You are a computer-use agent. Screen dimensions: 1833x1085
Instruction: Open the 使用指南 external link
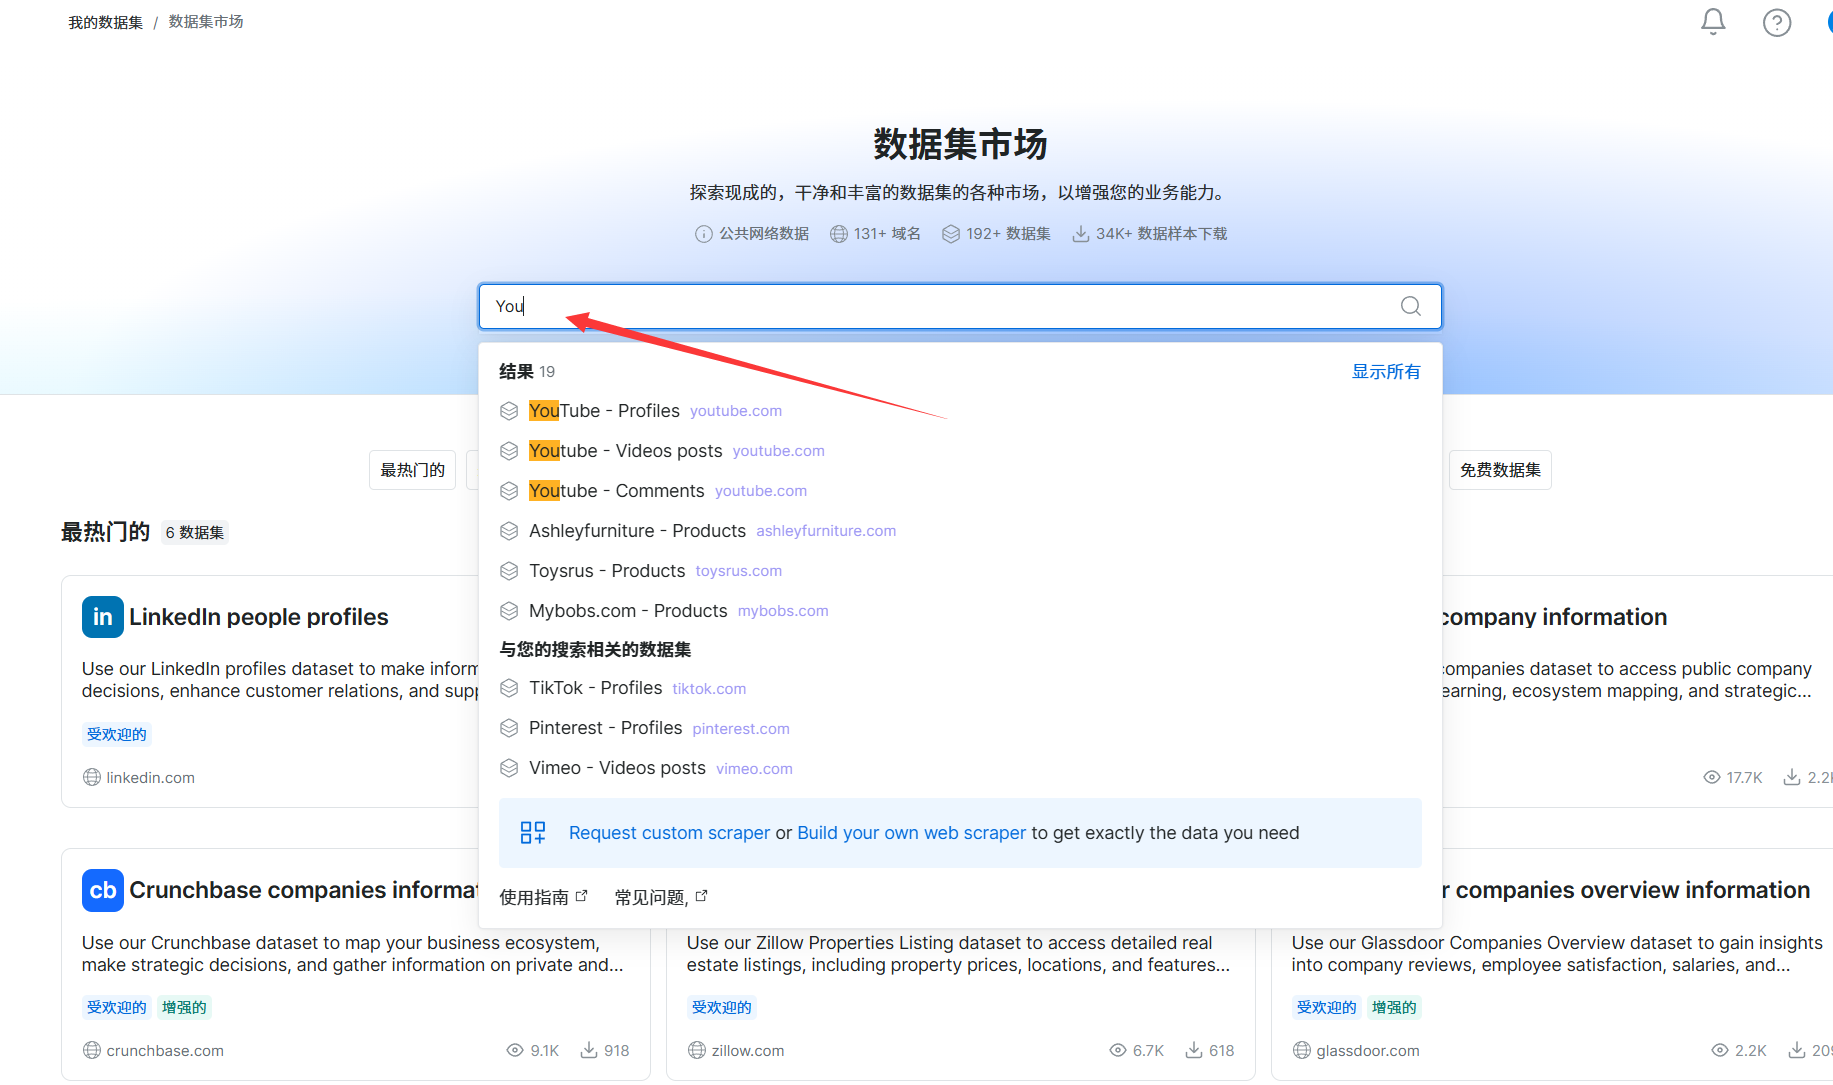(543, 897)
